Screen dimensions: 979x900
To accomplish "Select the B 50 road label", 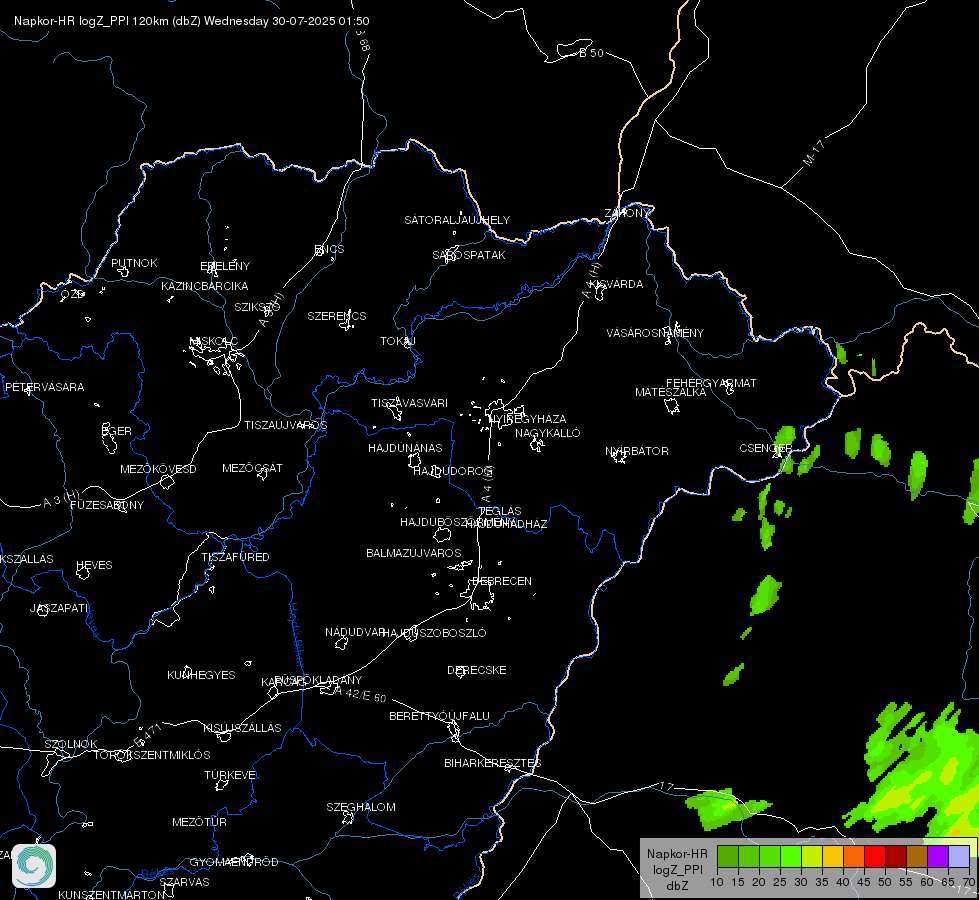I will (x=591, y=53).
